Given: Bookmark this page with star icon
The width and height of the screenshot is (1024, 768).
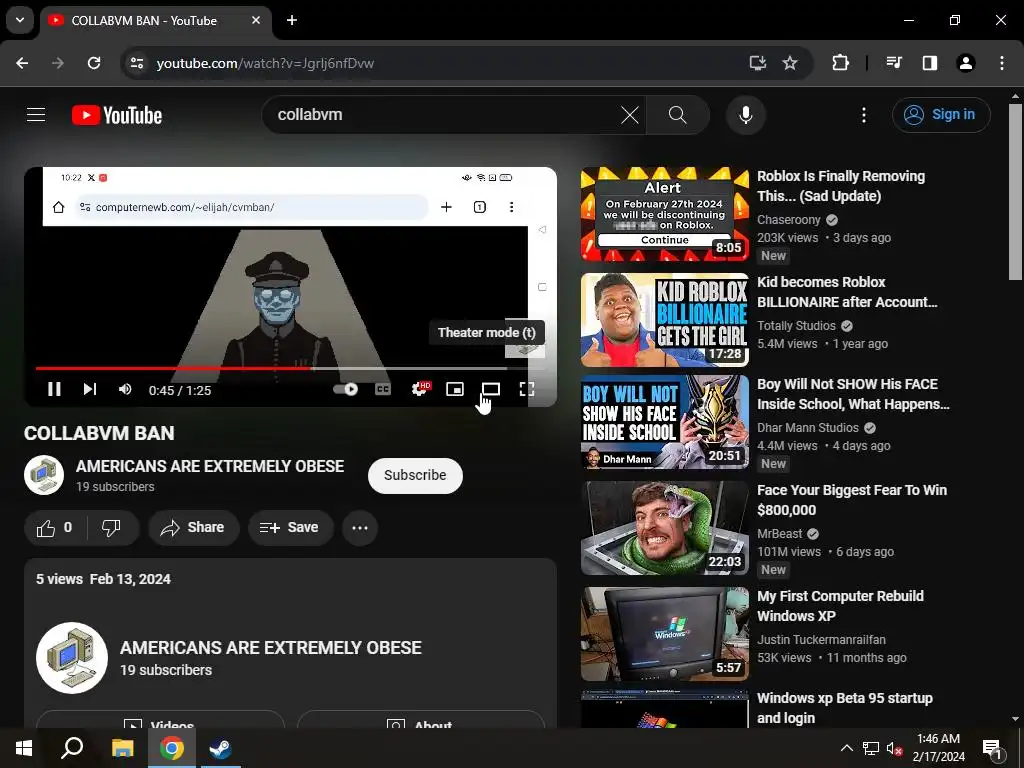Looking at the screenshot, I should [x=790, y=63].
